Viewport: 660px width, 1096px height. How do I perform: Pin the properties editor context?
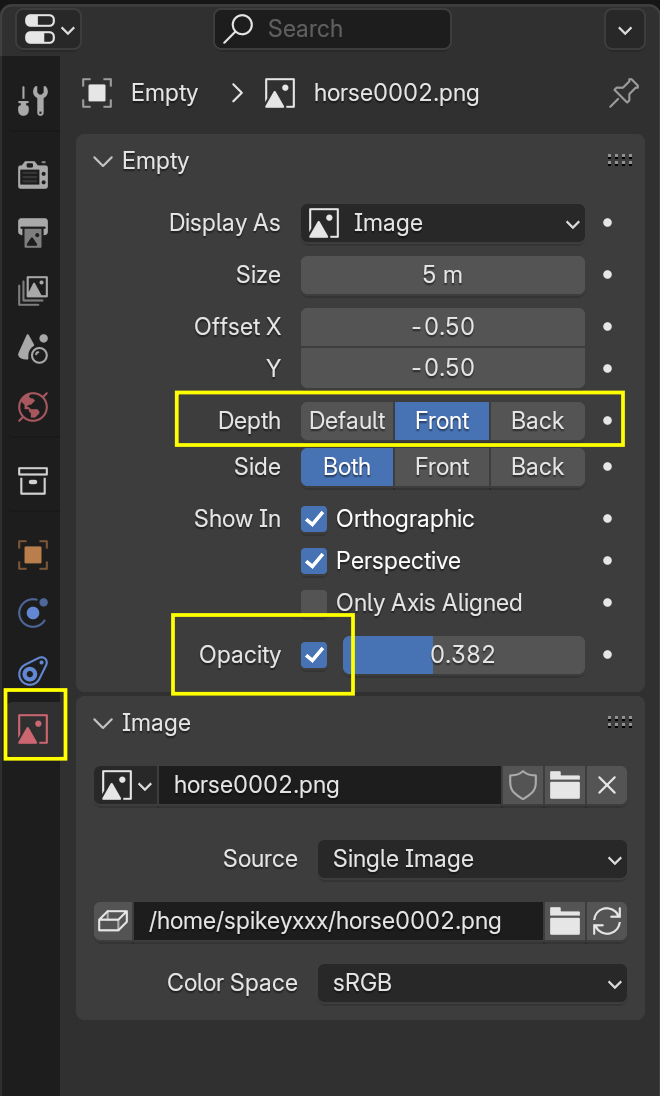coord(624,94)
